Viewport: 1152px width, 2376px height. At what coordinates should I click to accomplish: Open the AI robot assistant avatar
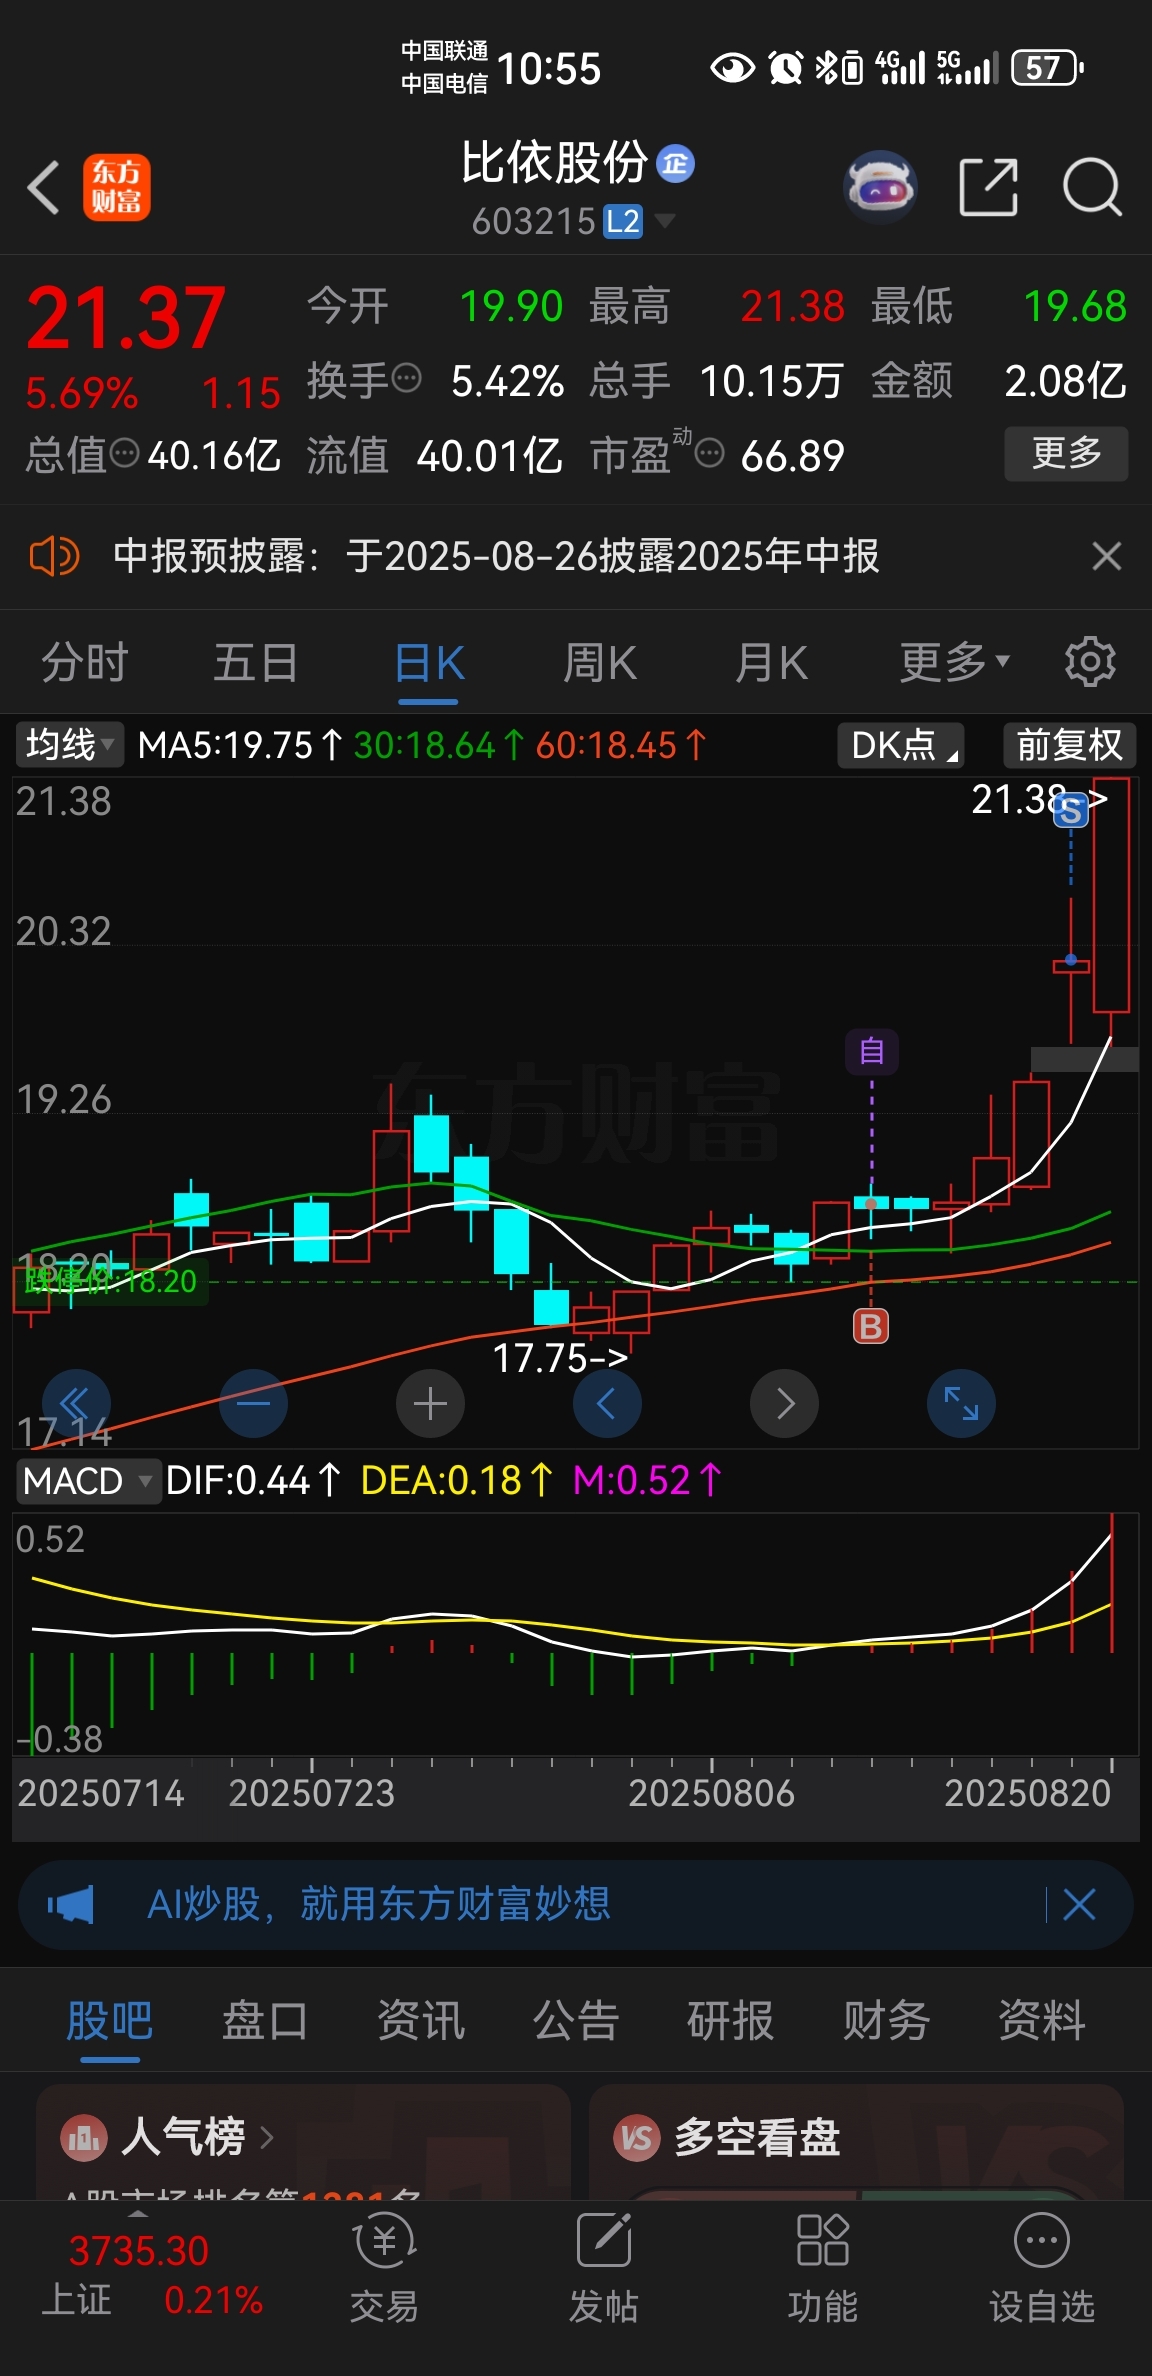click(880, 187)
